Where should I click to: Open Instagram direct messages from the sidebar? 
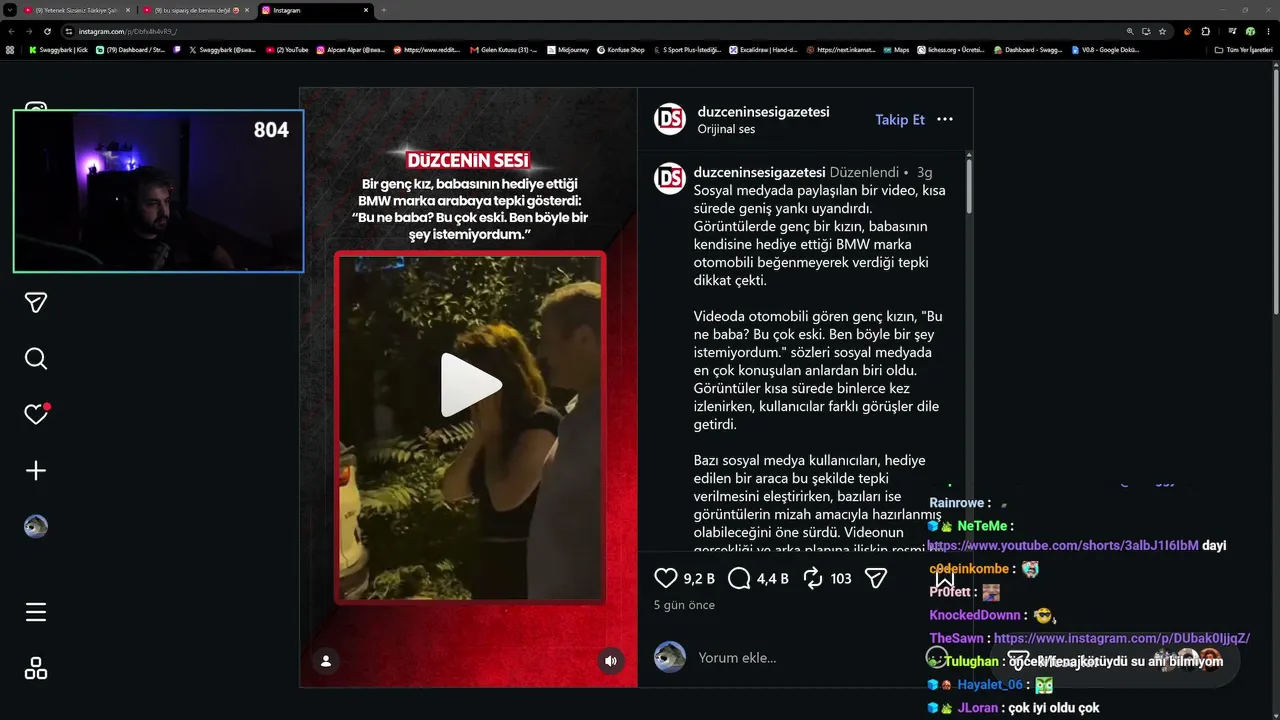pos(36,303)
